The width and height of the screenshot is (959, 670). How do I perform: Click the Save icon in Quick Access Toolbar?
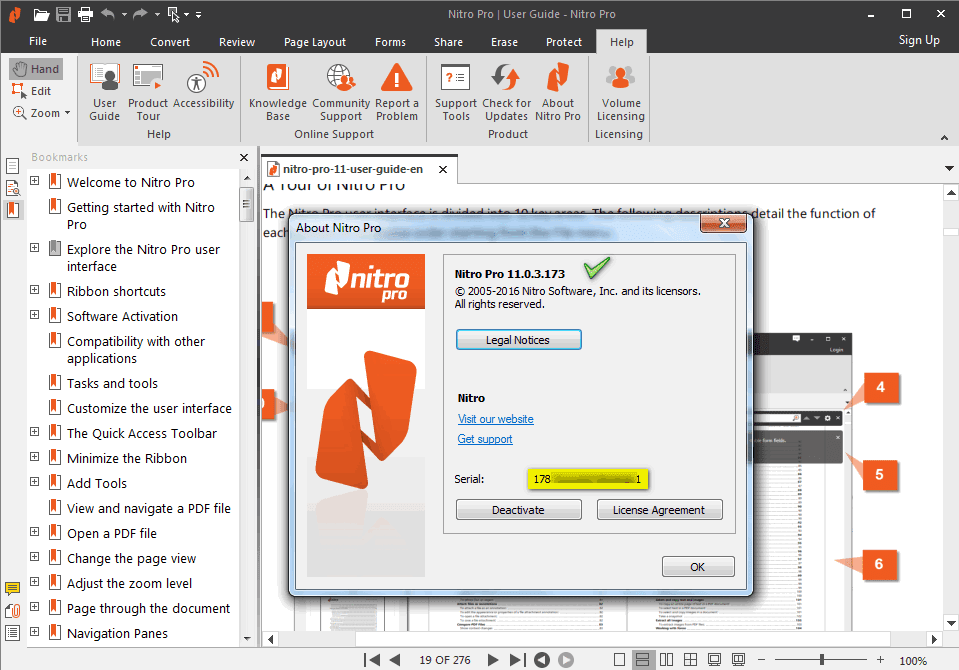(x=63, y=14)
